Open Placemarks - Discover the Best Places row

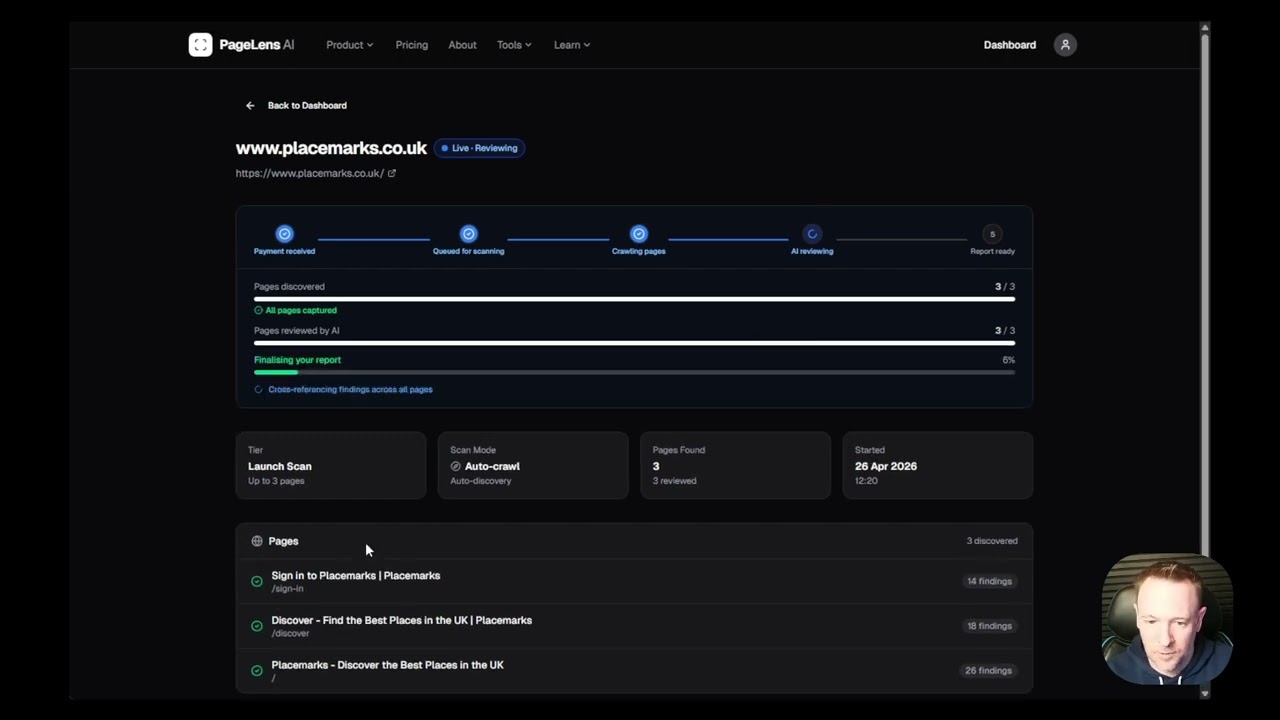(x=634, y=671)
